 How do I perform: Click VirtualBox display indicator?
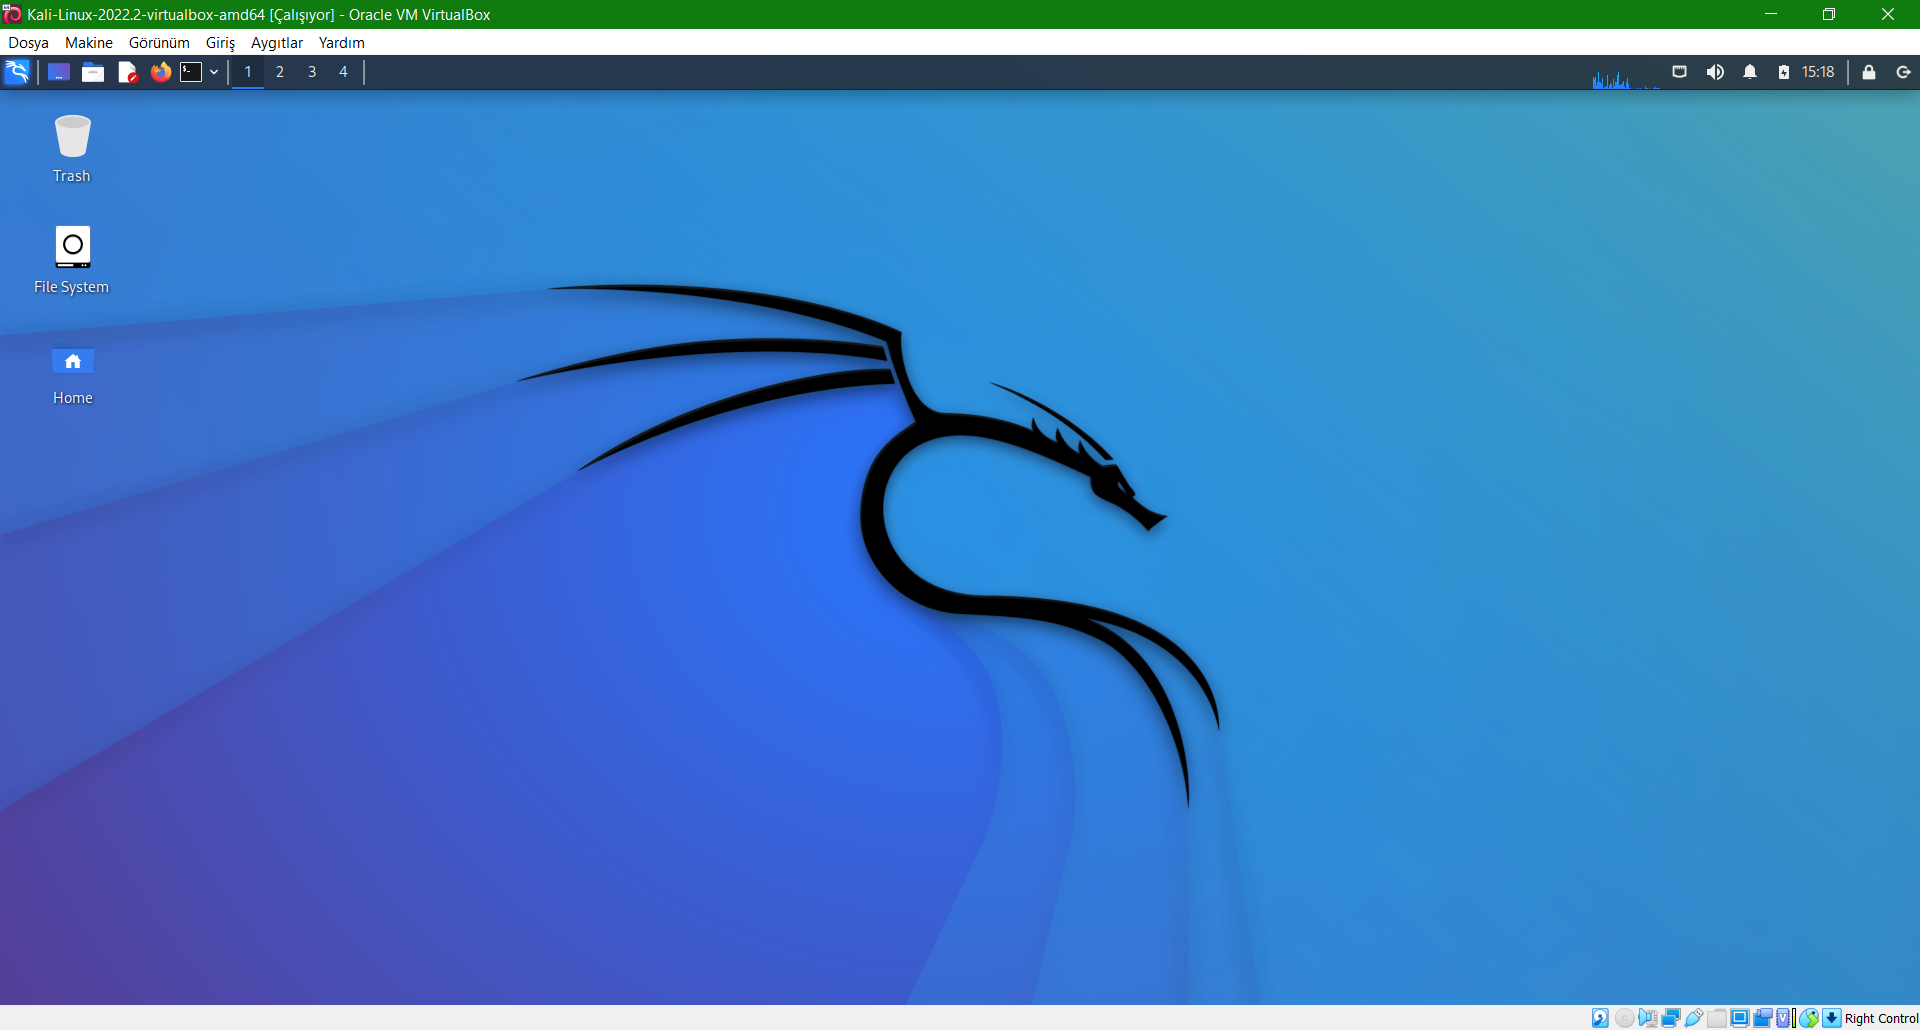[x=1740, y=1018]
